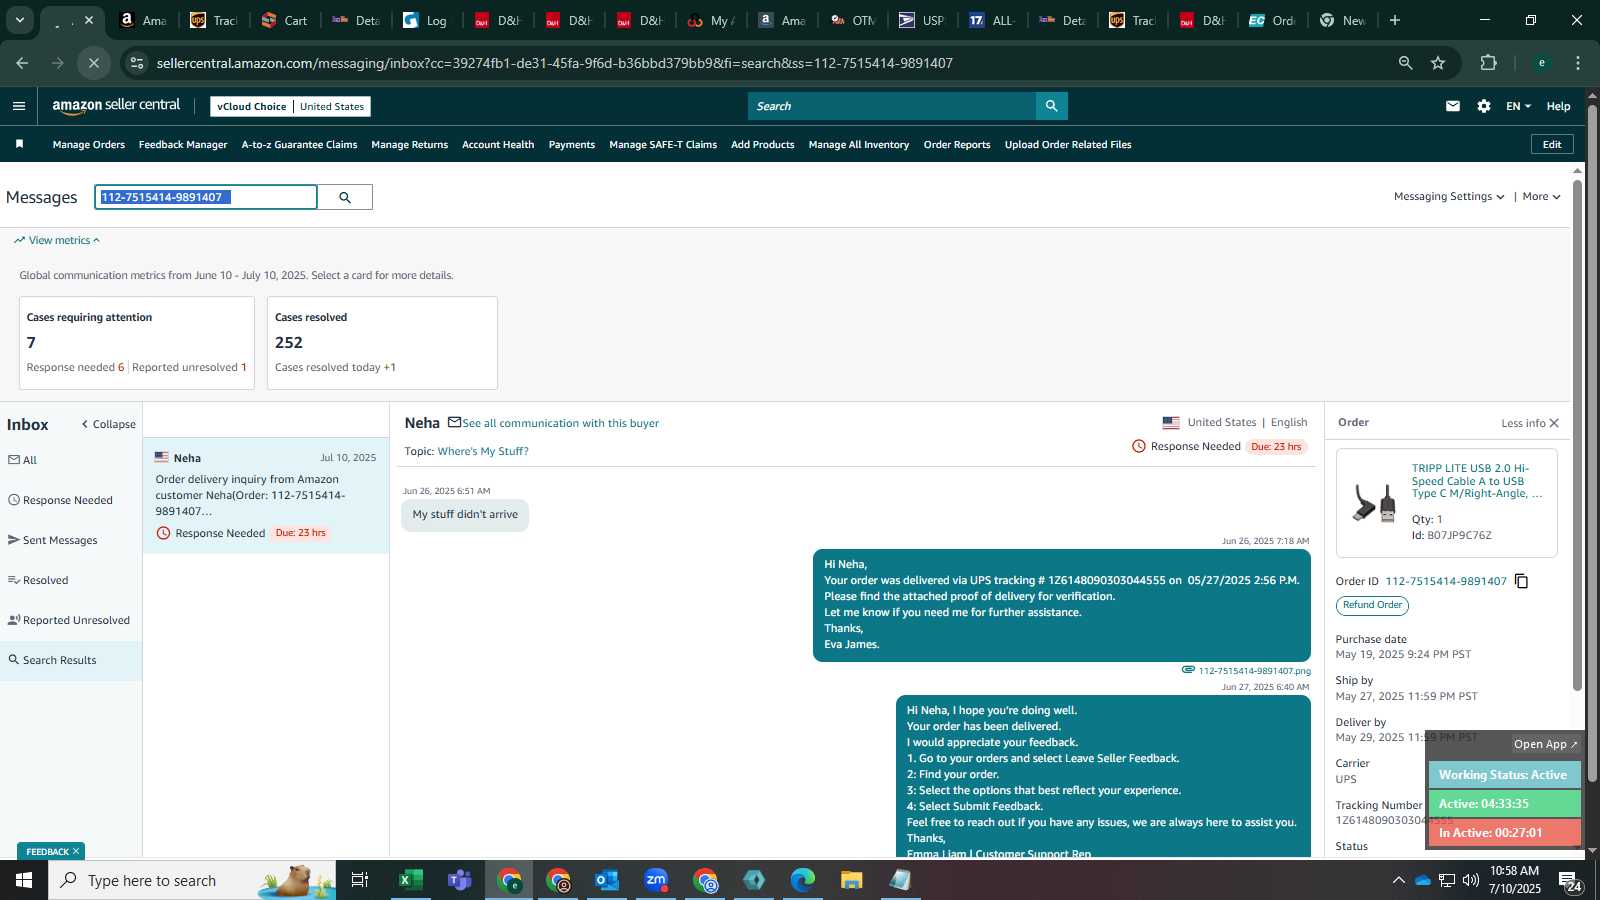Copy the order ID with copy icon
The image size is (1600, 900).
coord(1521,581)
